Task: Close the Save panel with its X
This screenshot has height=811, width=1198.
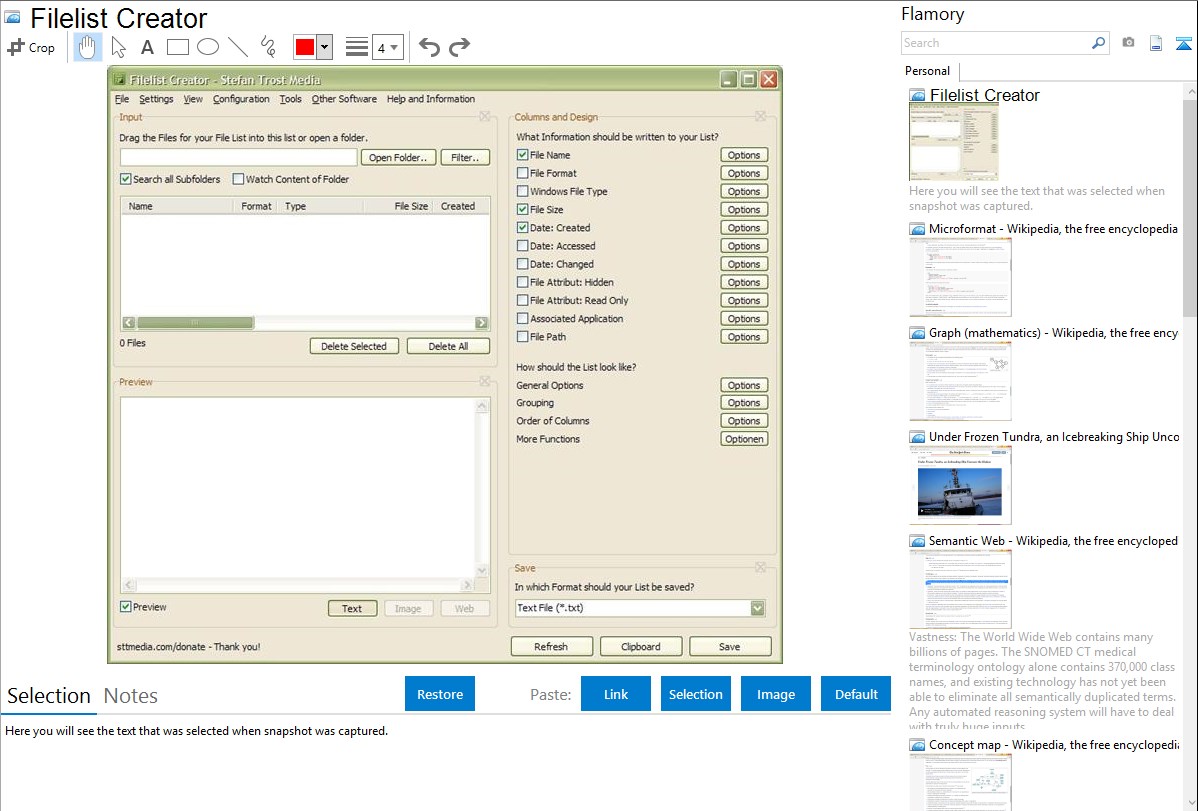Action: pos(760,567)
